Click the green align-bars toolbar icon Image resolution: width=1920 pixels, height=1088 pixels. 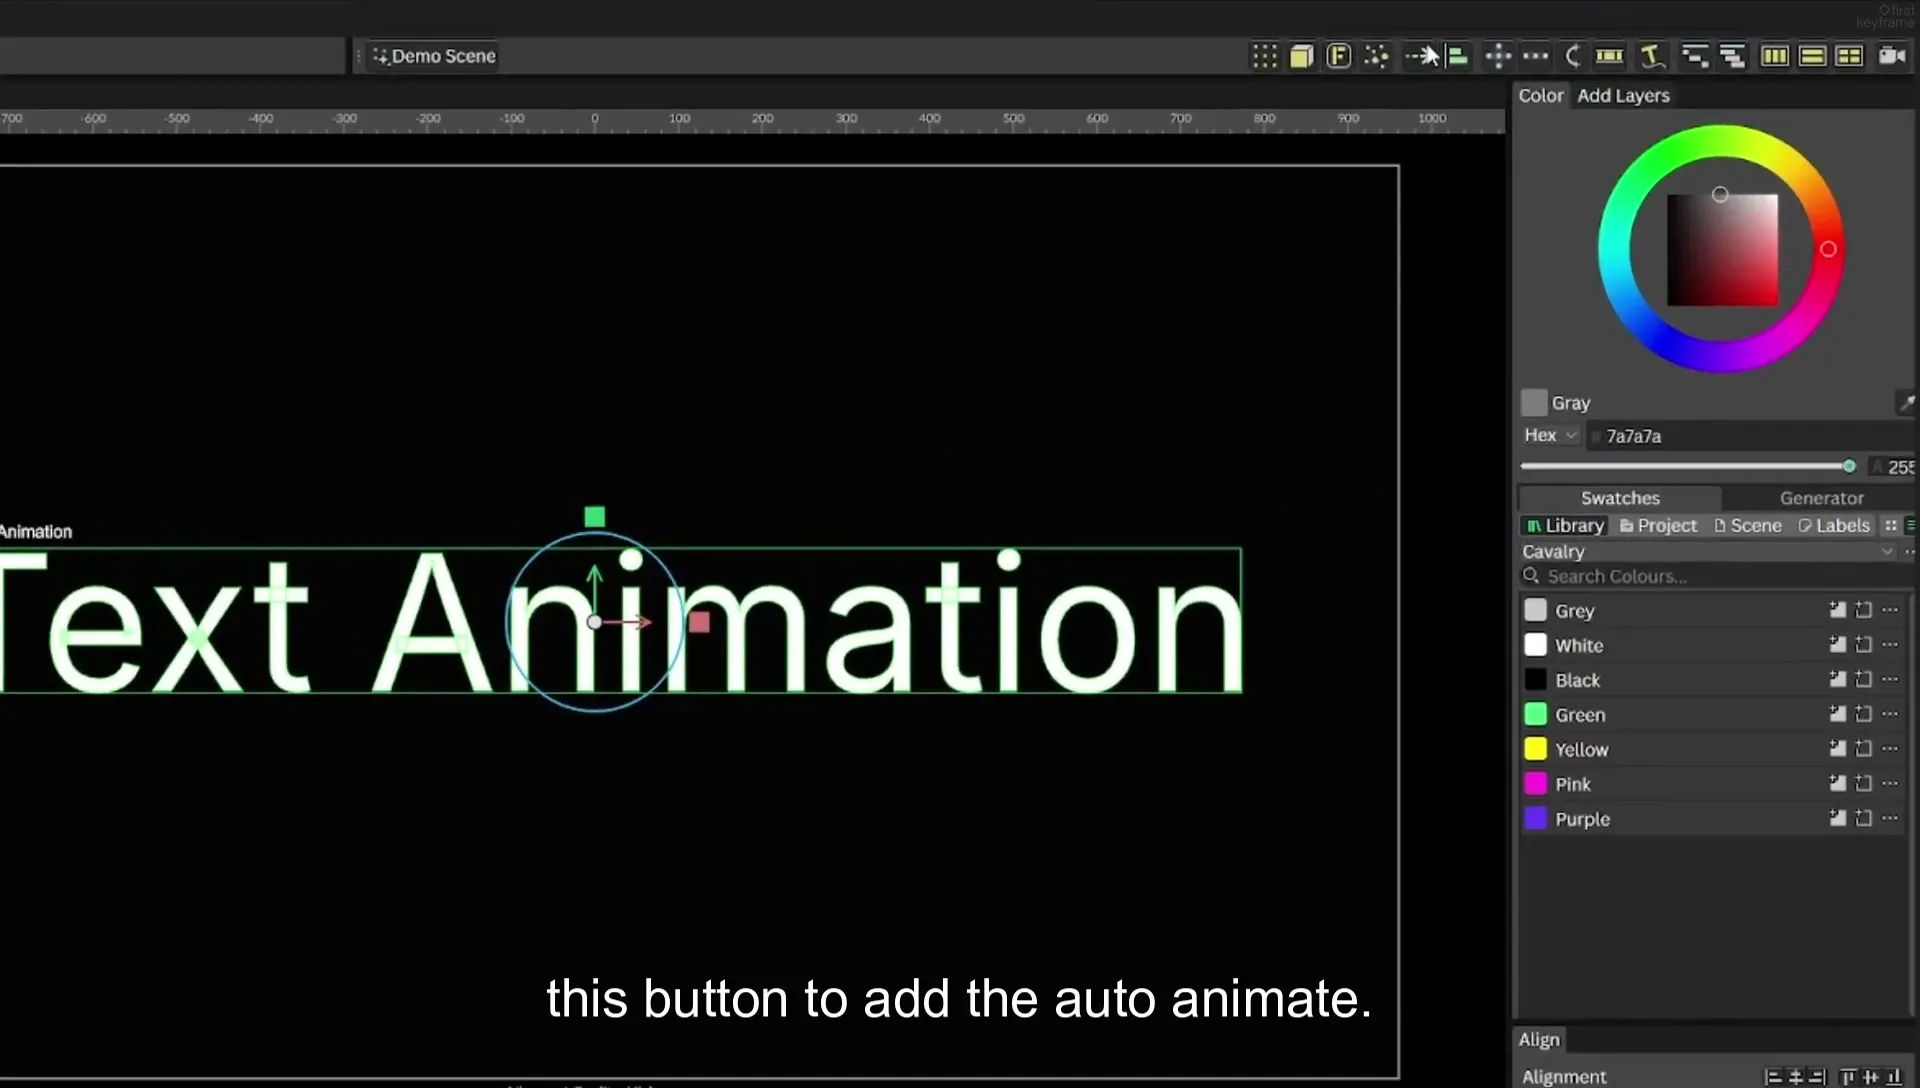tap(1458, 56)
